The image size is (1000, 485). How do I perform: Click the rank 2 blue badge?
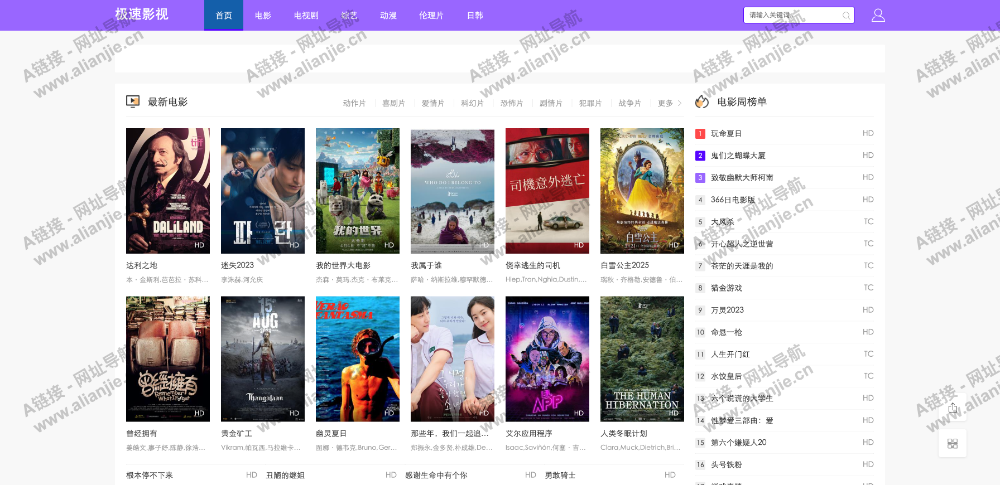tap(700, 156)
